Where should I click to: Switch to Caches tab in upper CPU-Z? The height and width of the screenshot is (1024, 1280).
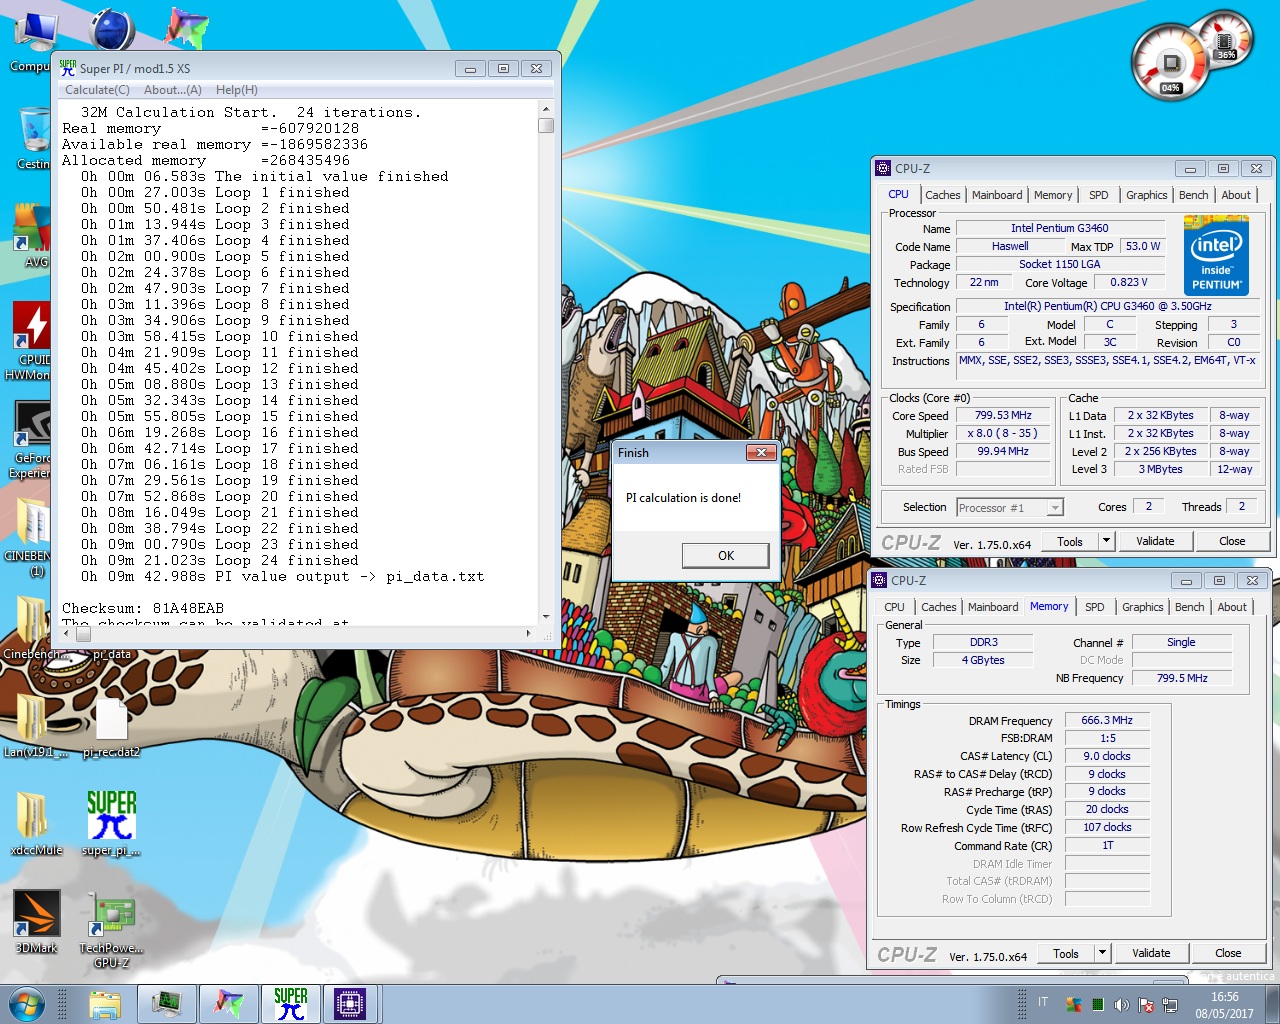(x=942, y=195)
